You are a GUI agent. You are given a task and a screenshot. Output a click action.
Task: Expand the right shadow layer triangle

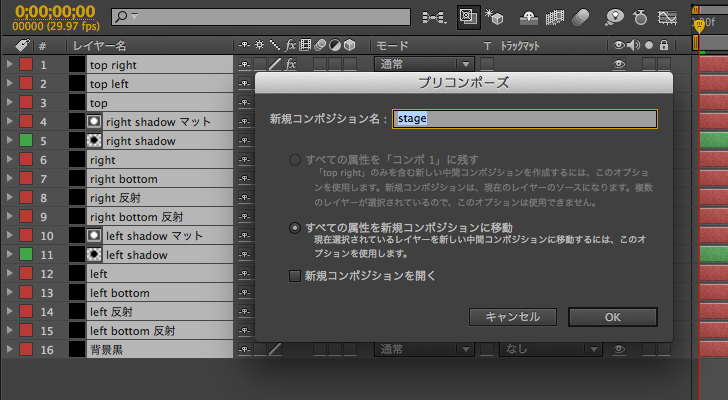coord(10,141)
